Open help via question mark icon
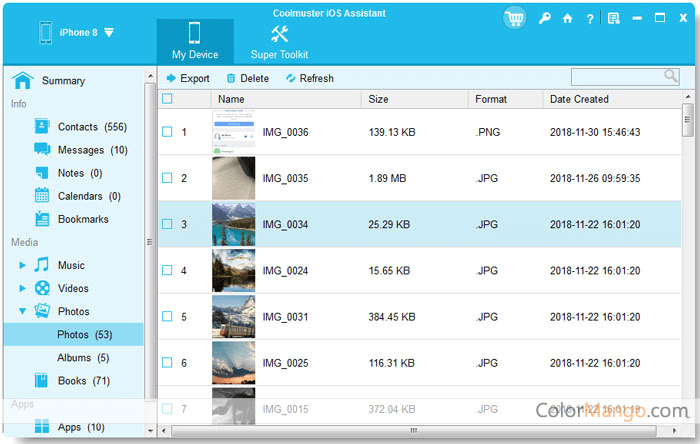This screenshot has width=700, height=444. [x=590, y=18]
